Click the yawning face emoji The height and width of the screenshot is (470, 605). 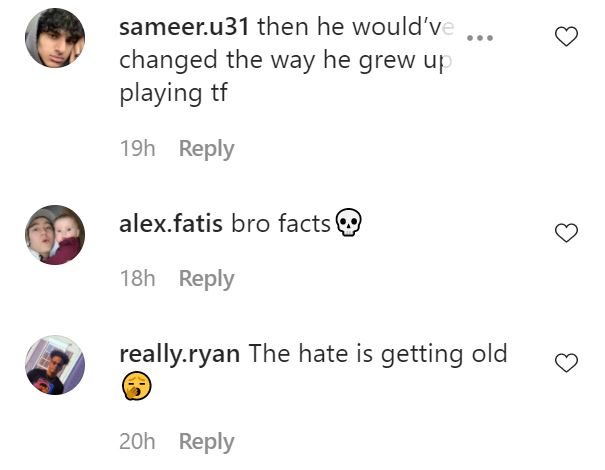[x=136, y=386]
